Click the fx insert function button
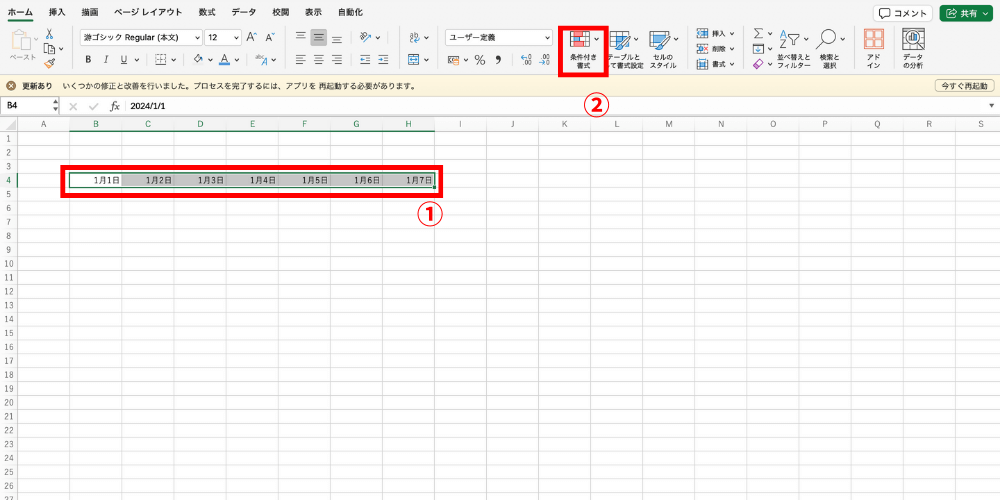 (115, 106)
